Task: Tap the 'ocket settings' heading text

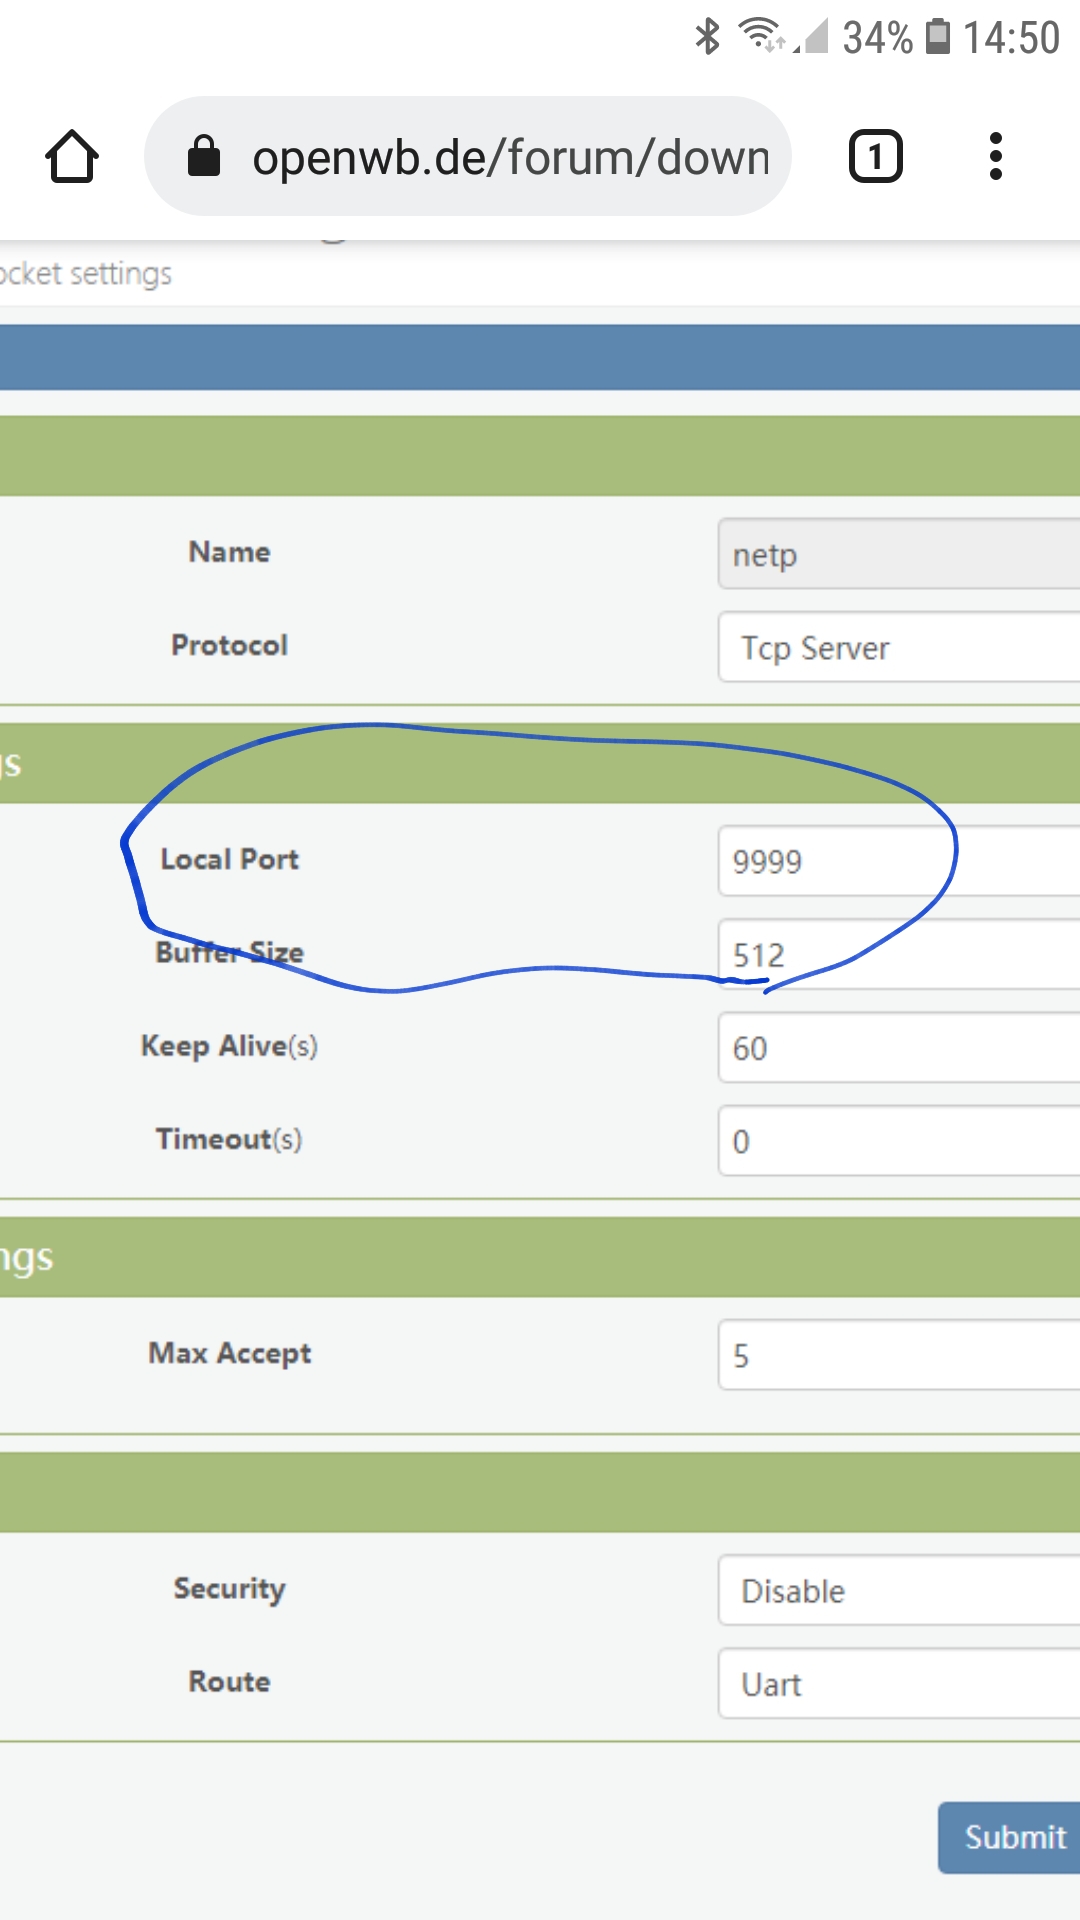Action: tap(86, 273)
